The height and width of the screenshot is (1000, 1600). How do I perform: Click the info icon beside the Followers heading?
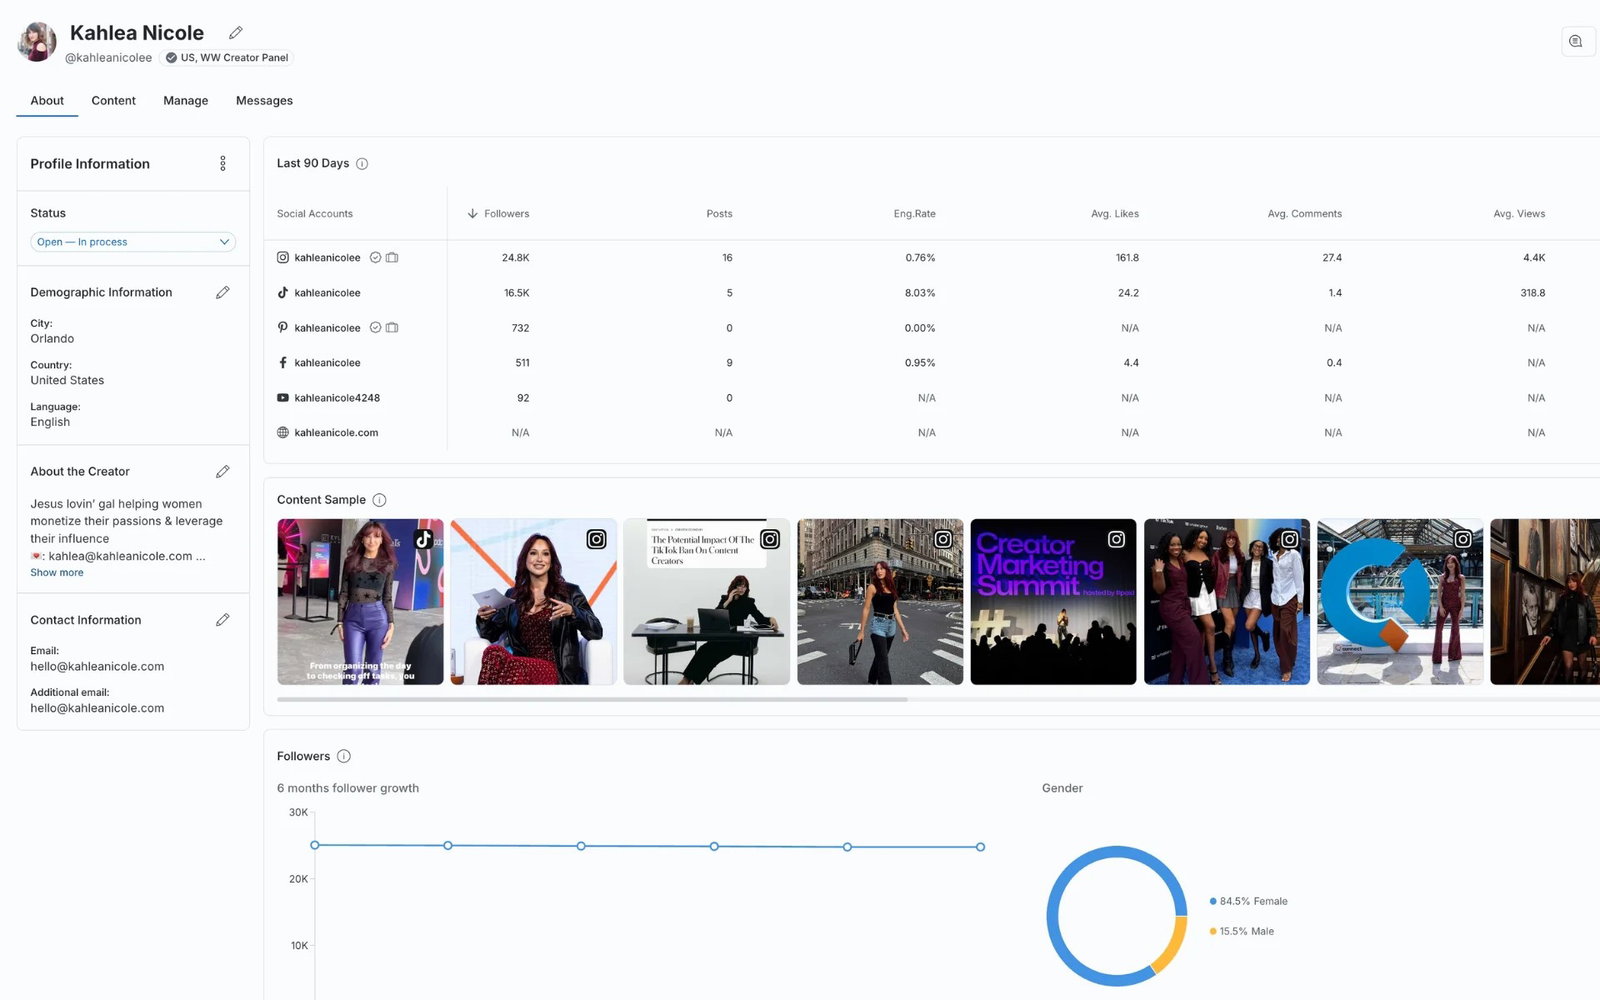(x=344, y=756)
